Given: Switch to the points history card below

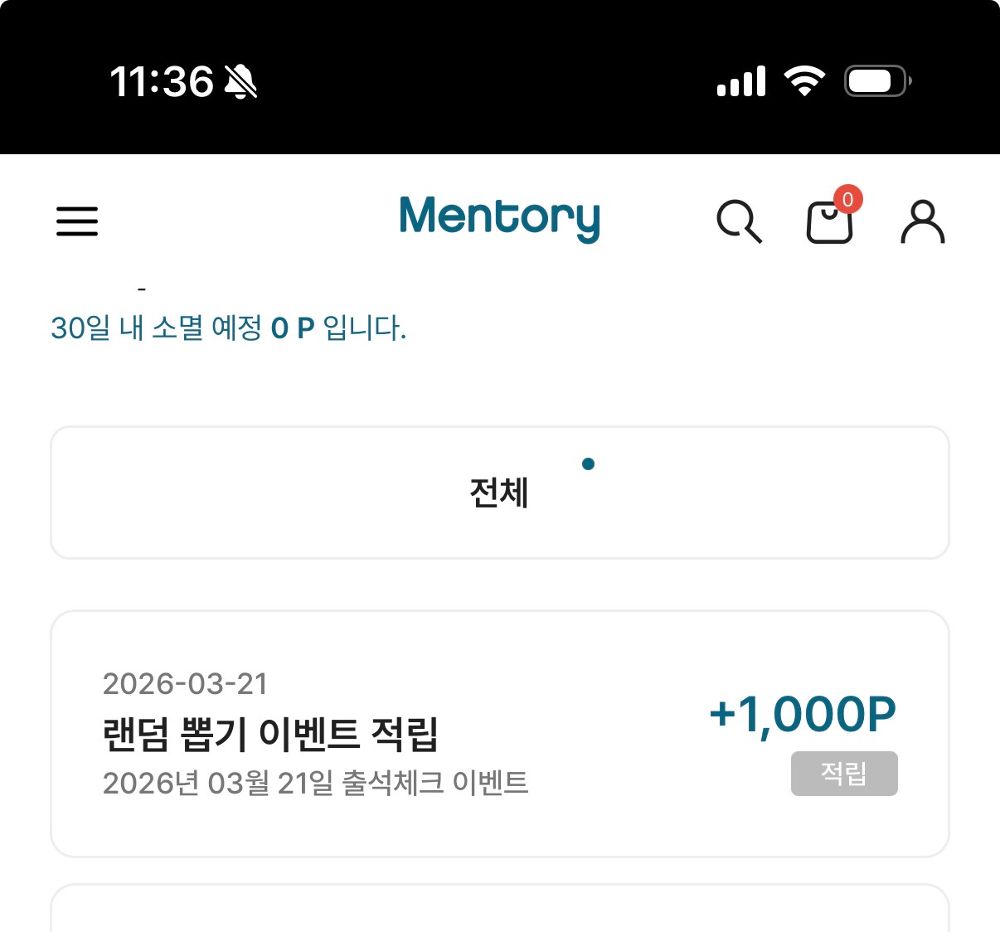Looking at the screenshot, I should [500, 910].
